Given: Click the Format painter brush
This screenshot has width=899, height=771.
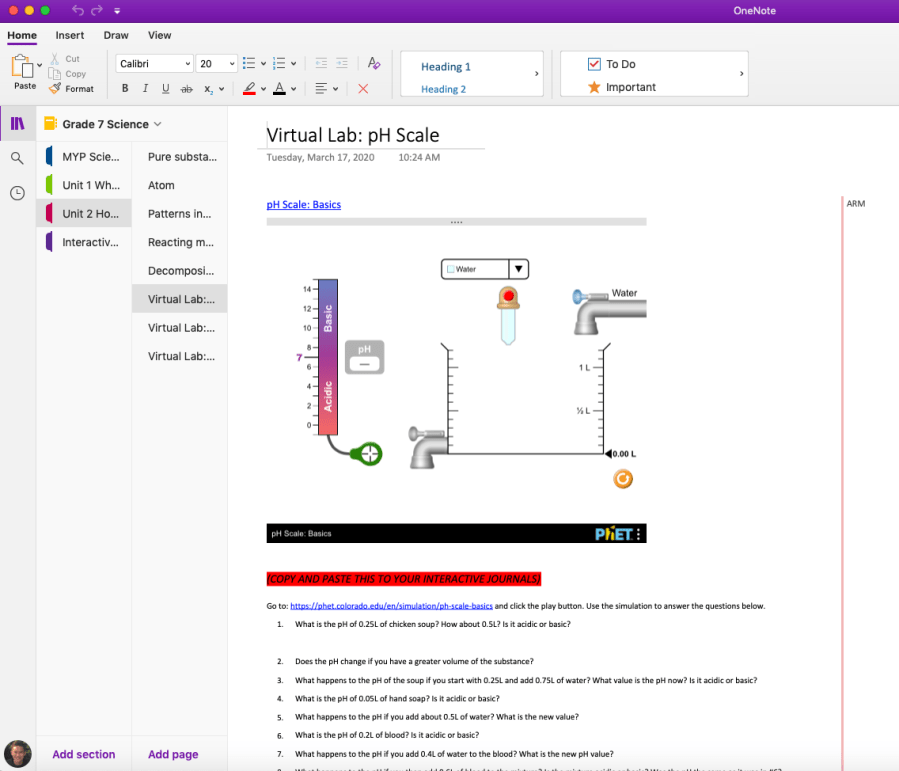Looking at the screenshot, I should click(56, 89).
